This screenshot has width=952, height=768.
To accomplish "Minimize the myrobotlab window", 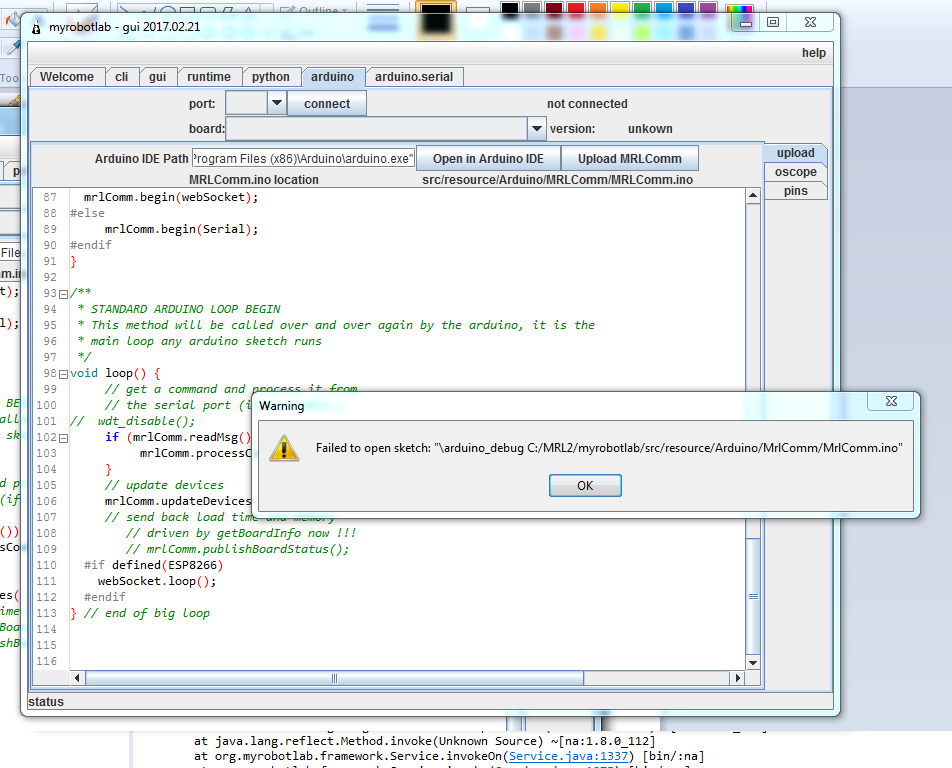I will 746,22.
